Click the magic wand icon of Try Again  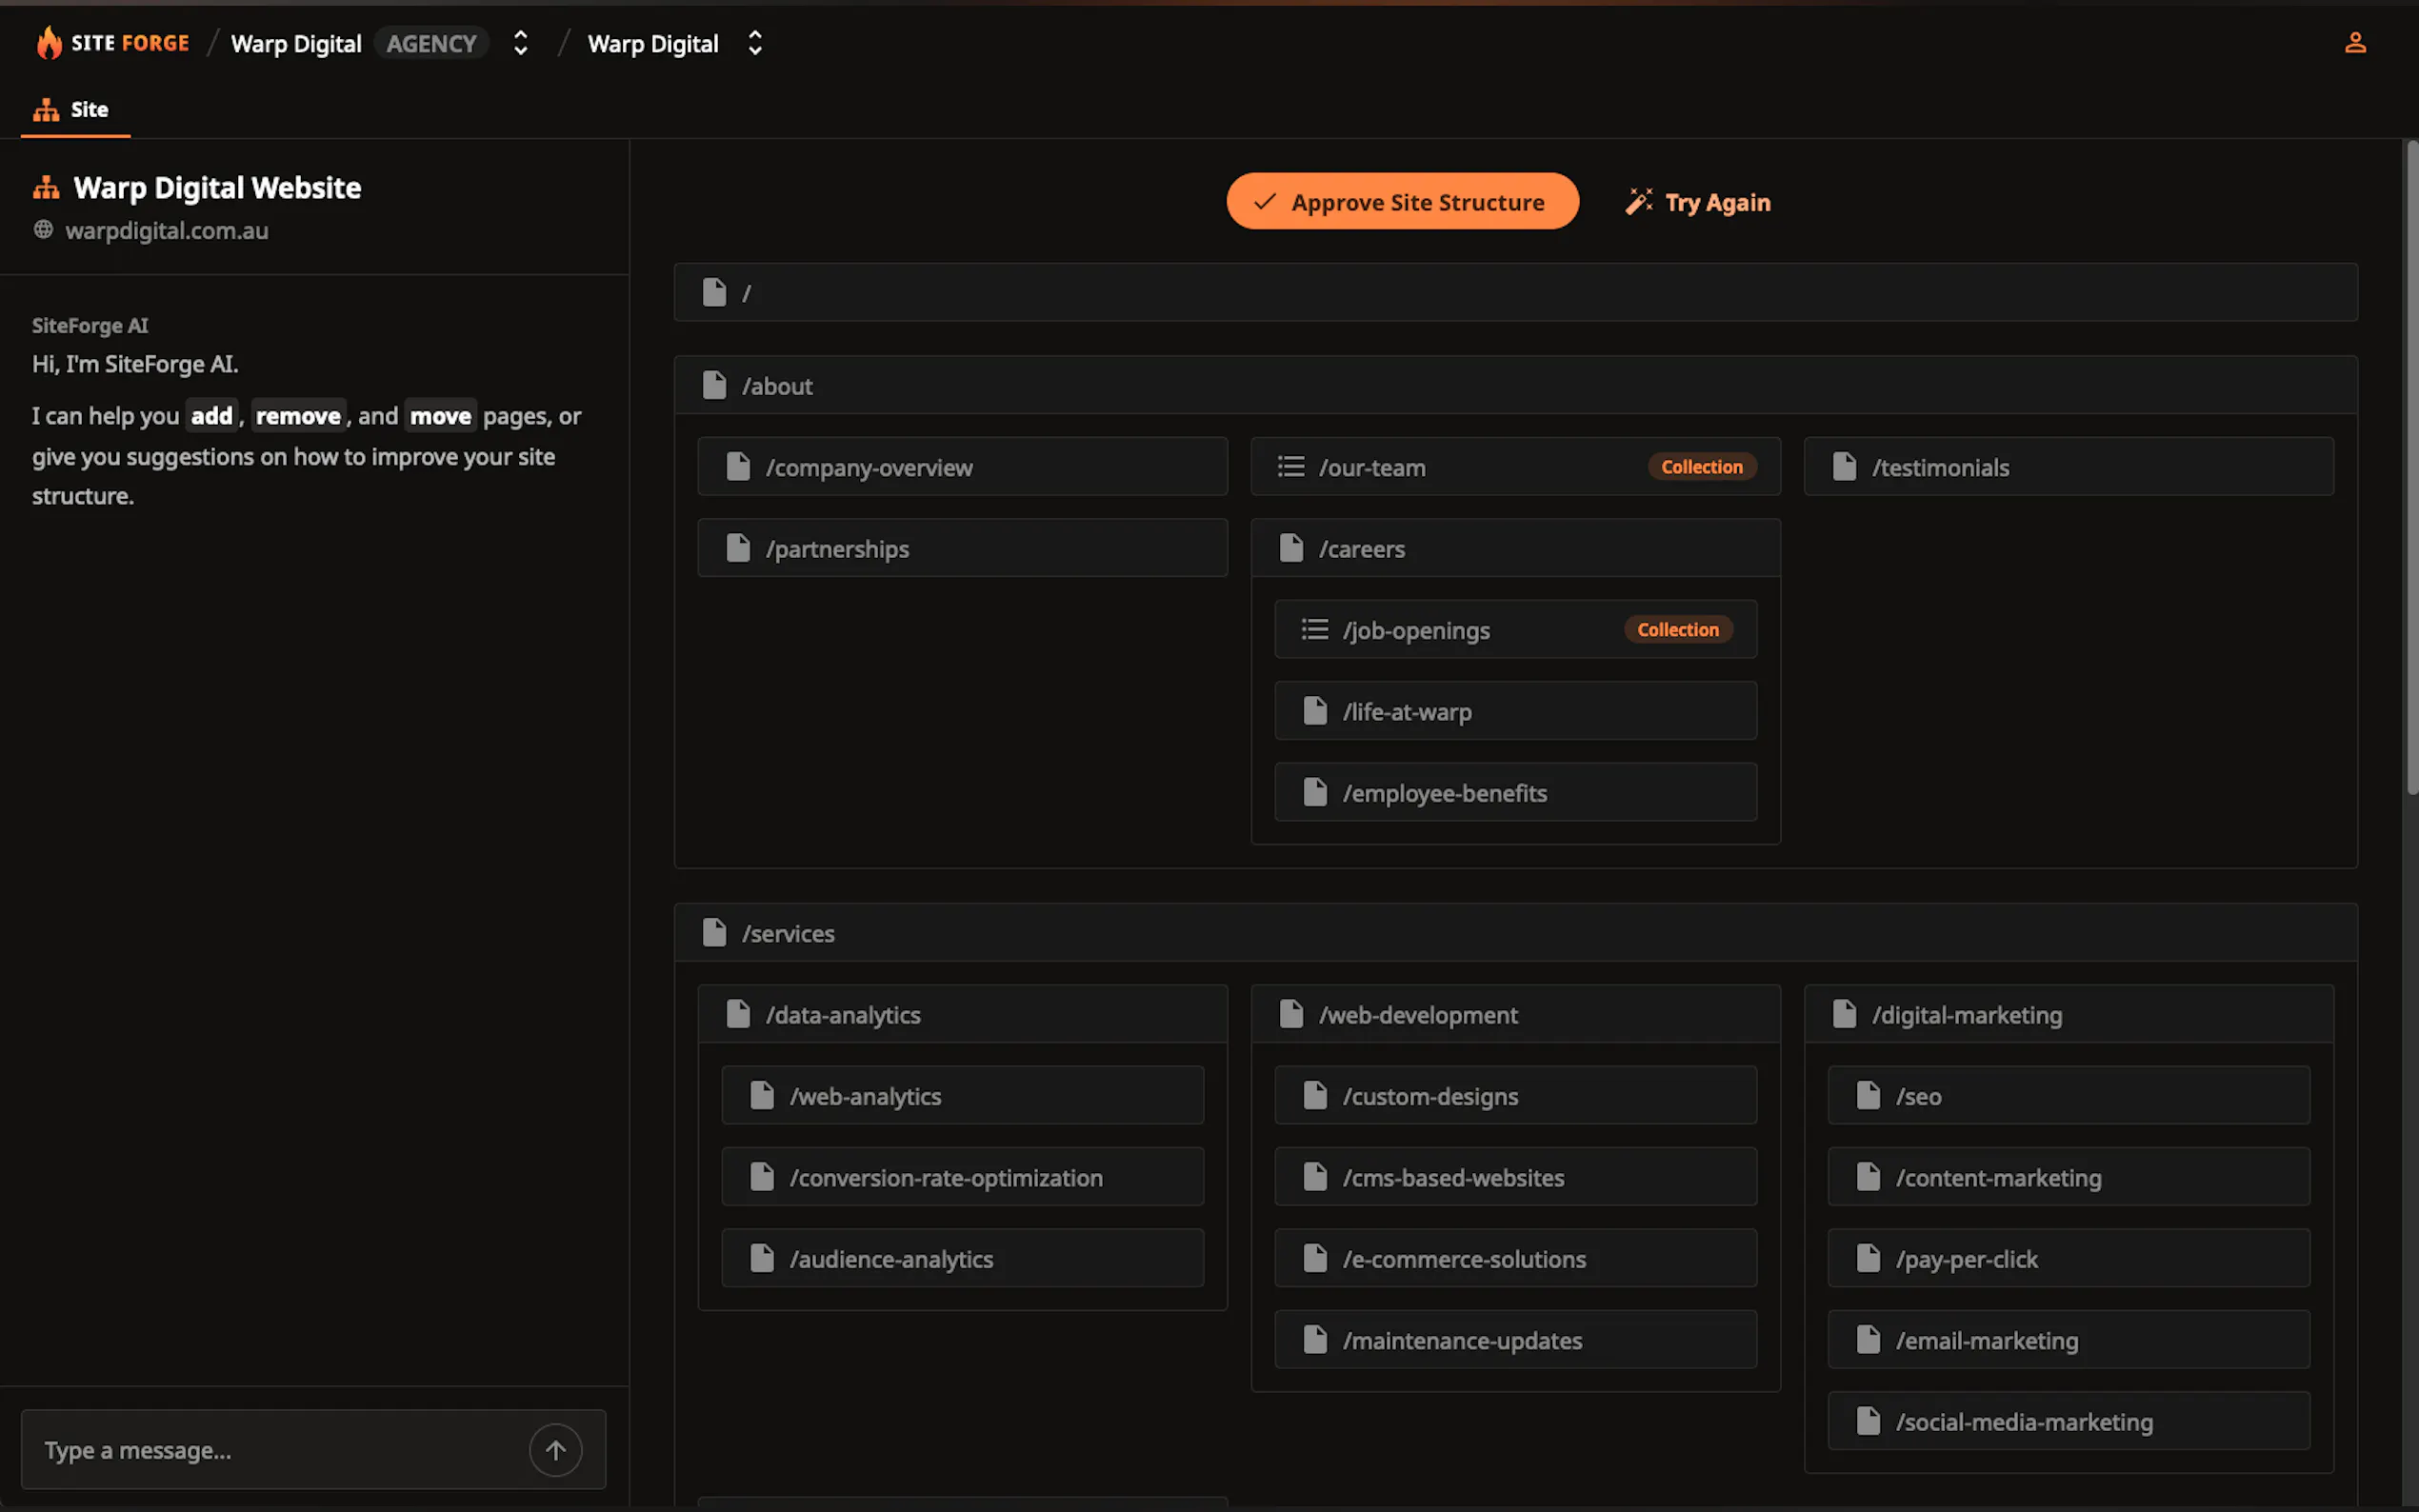point(1638,202)
